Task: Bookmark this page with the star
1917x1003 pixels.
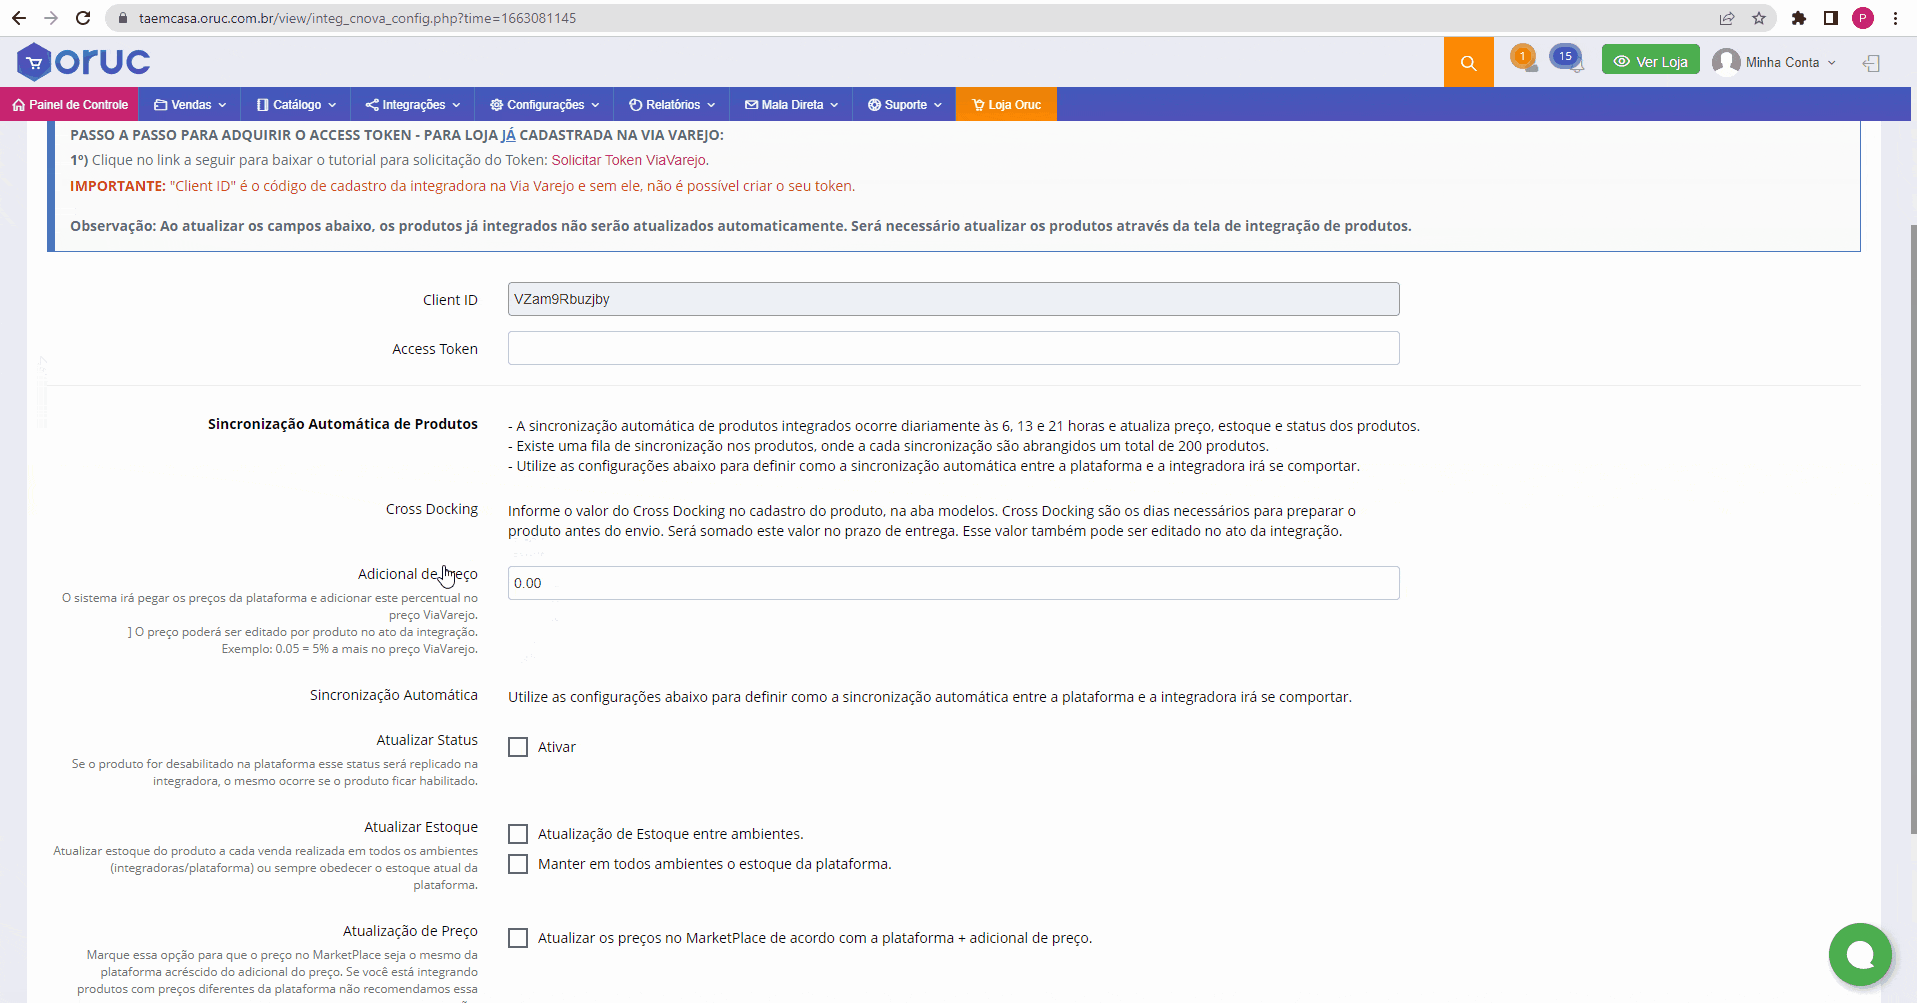Action: tap(1759, 18)
